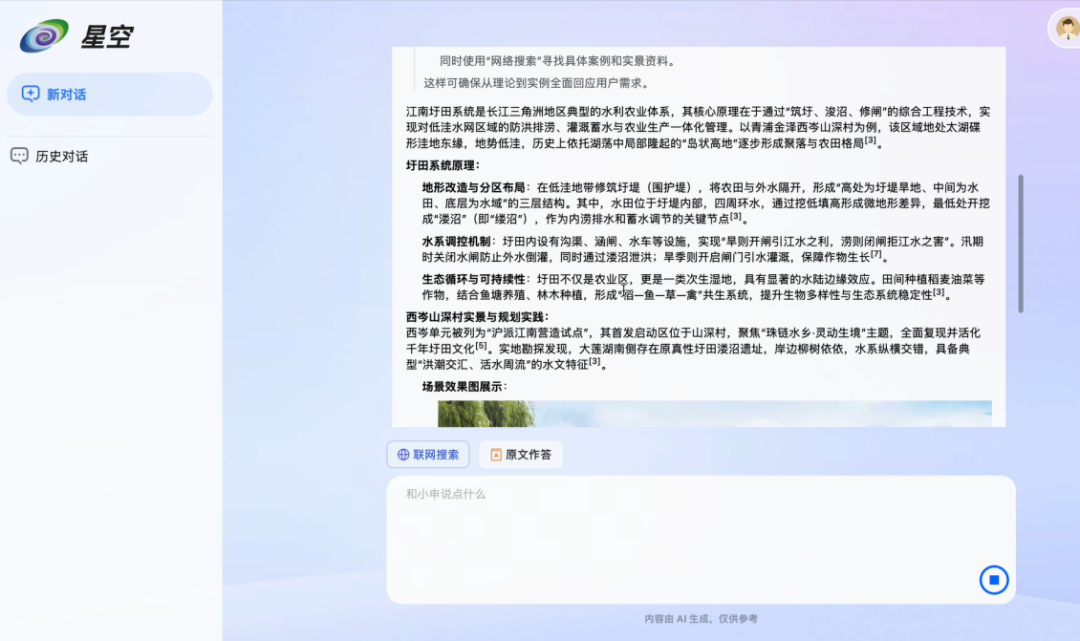This screenshot has width=1080, height=641.
Task: Click the globe icon on 联网搜索 button
Action: [x=403, y=454]
